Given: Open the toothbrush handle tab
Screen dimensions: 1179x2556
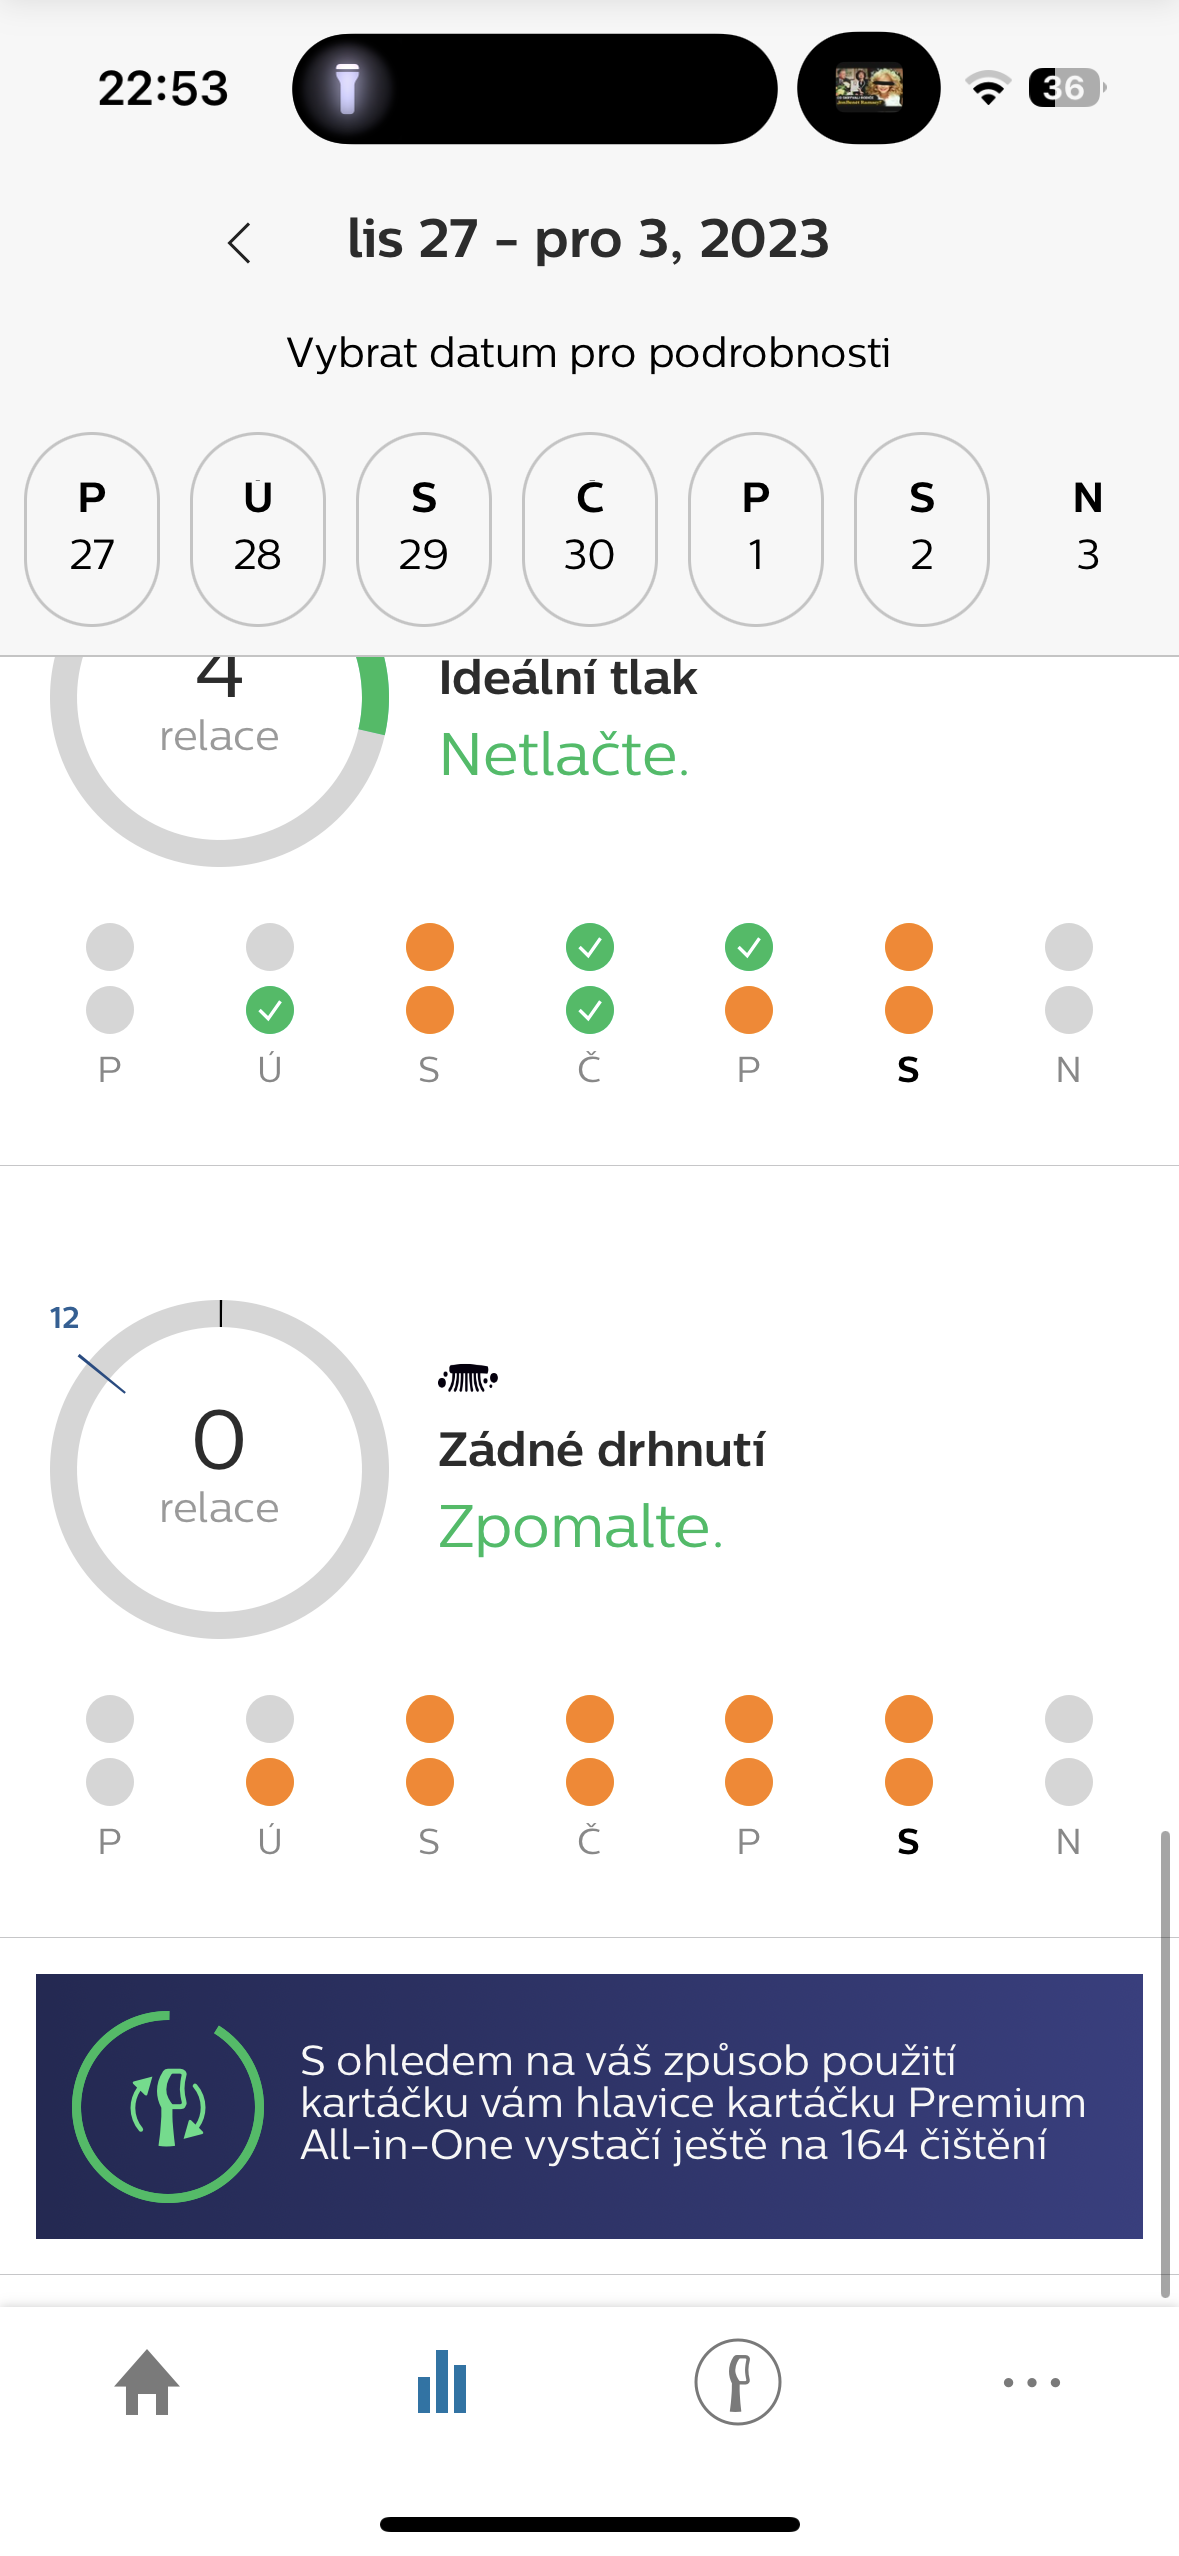Looking at the screenshot, I should [x=738, y=2383].
